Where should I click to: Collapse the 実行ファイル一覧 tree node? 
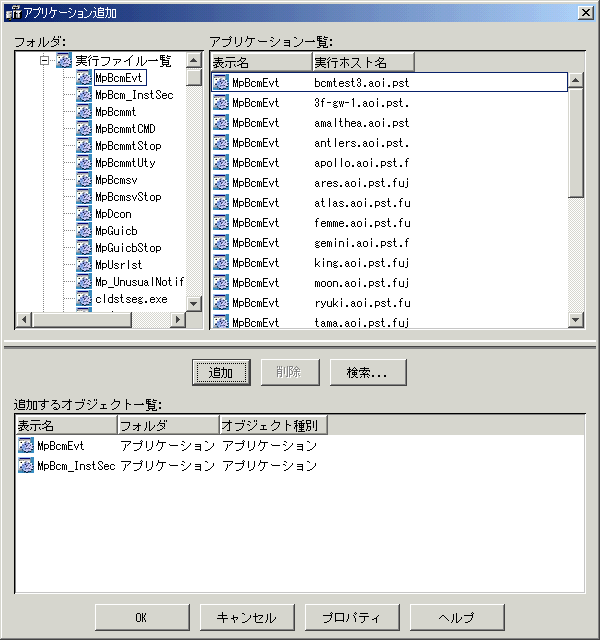44,61
